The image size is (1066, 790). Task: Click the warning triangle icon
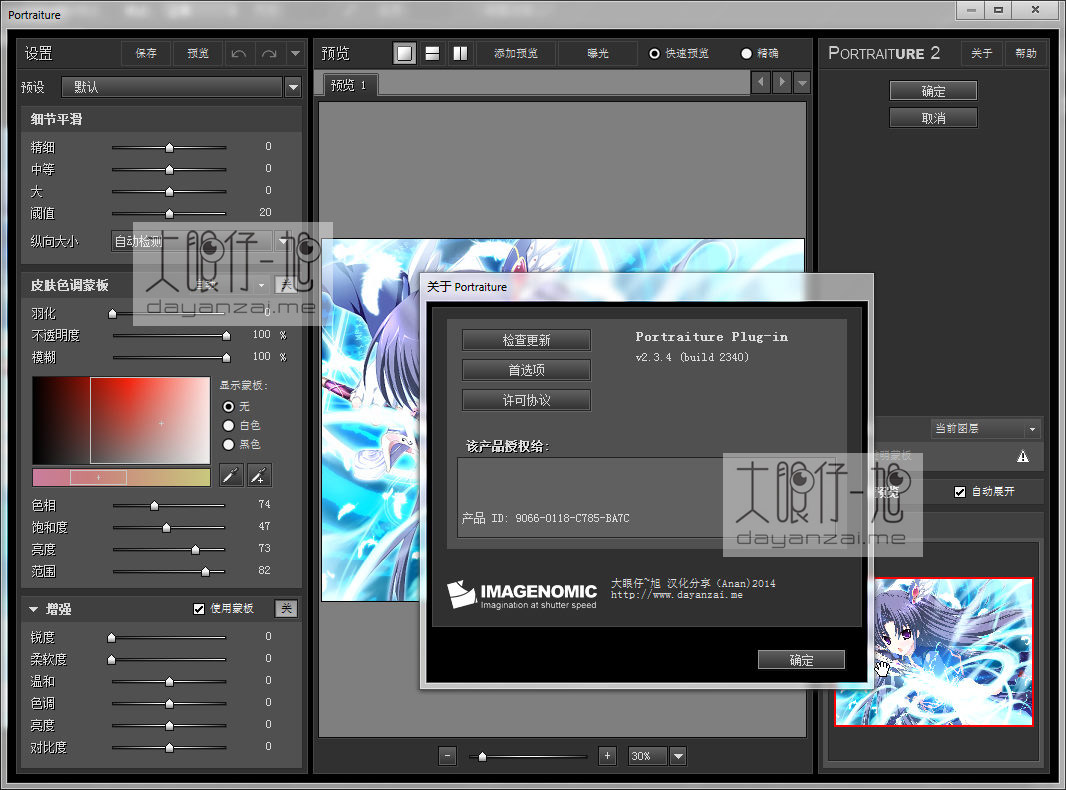pos(1022,456)
